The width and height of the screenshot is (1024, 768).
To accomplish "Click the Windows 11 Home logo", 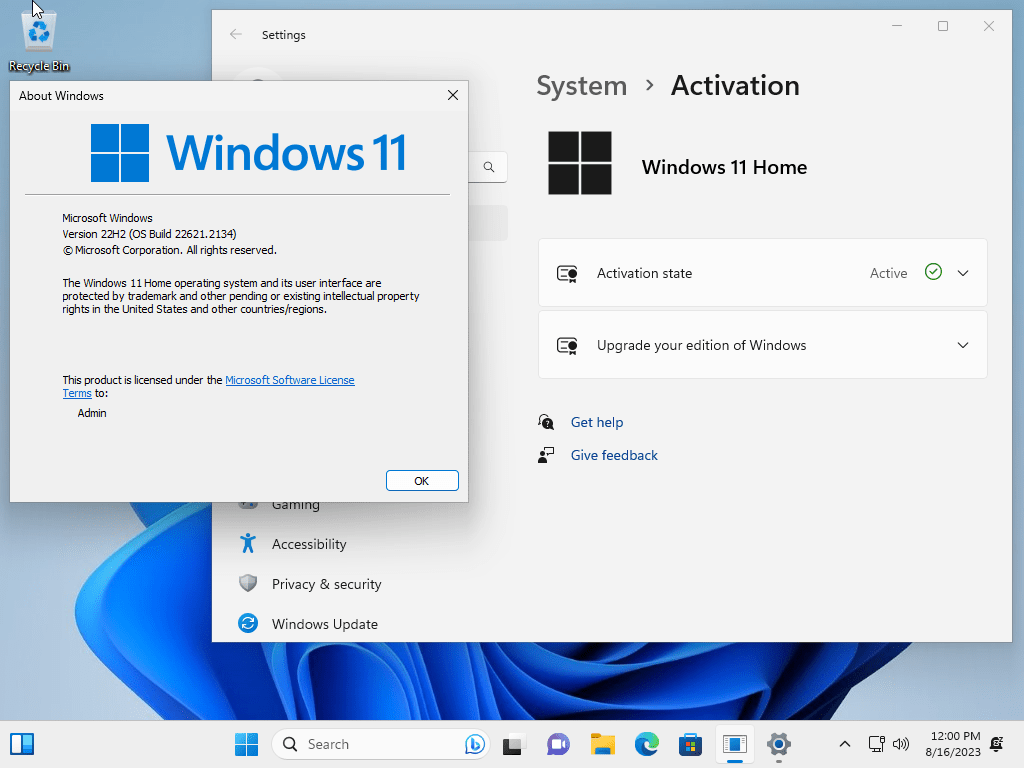I will [x=580, y=163].
